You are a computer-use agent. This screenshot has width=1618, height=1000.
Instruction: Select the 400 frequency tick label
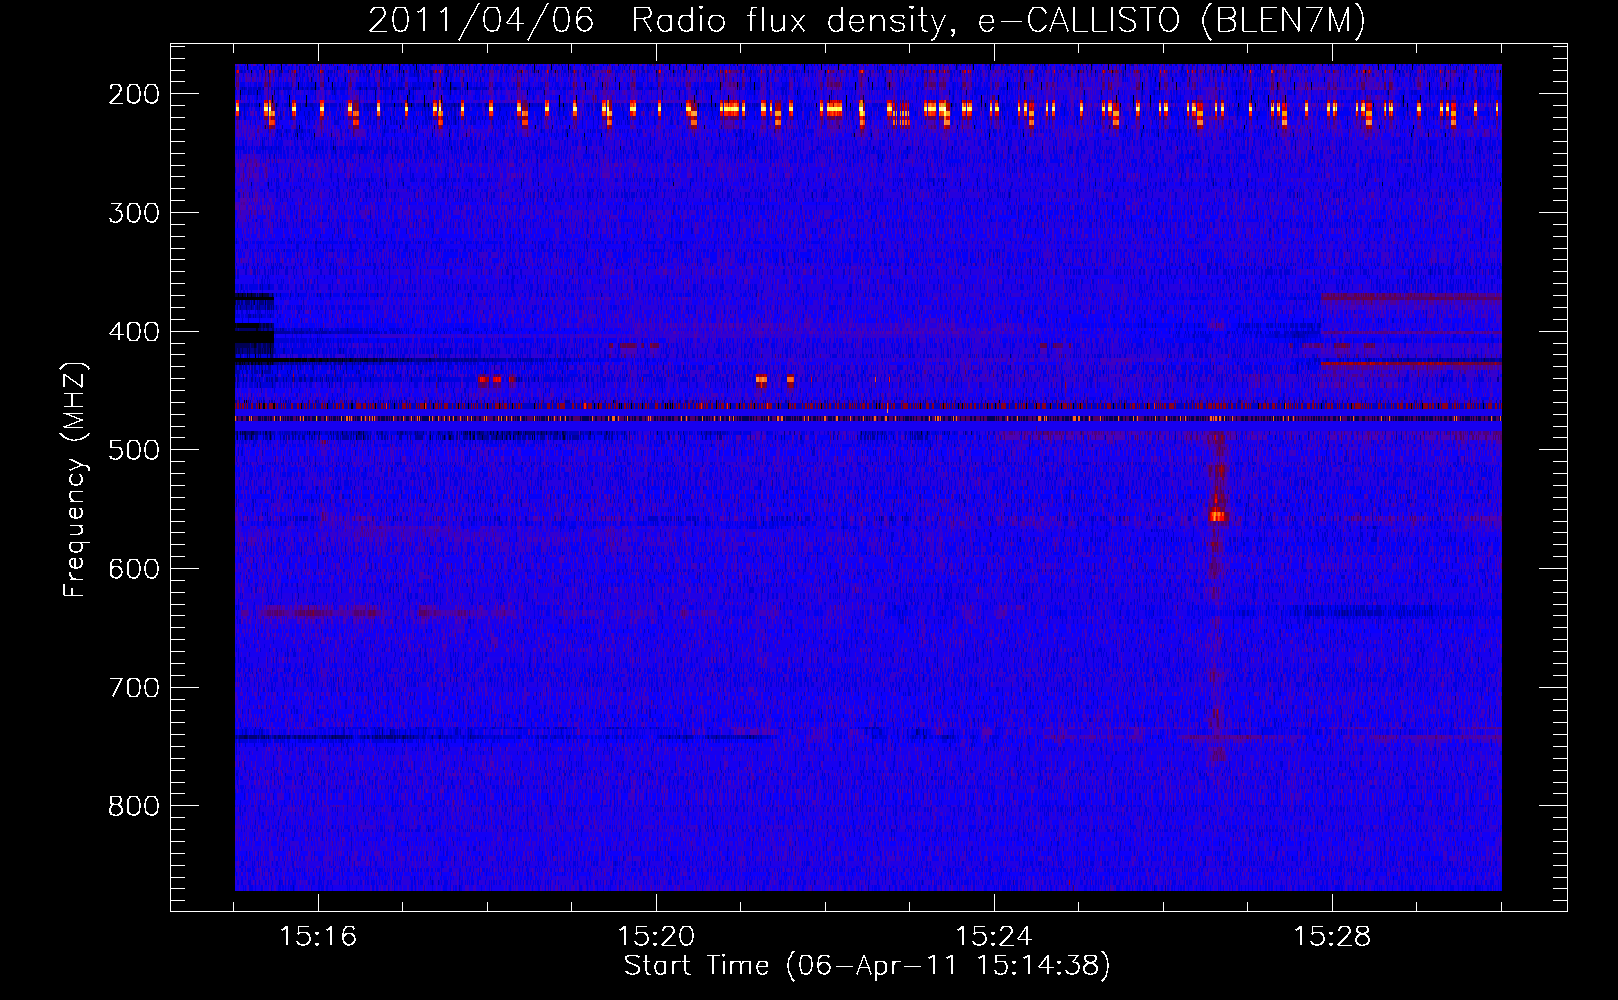click(133, 332)
